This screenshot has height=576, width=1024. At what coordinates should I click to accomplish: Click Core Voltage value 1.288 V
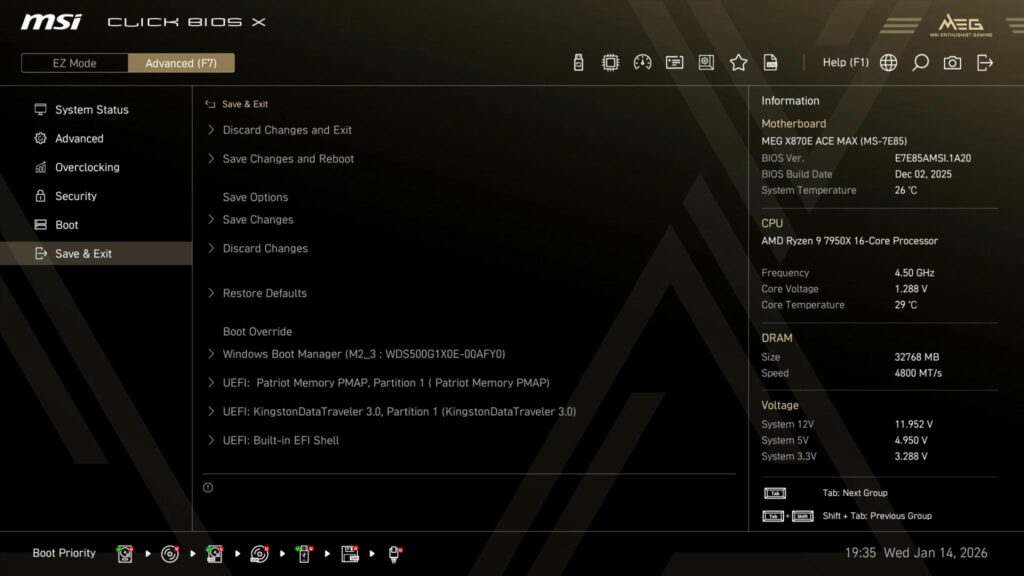911,289
